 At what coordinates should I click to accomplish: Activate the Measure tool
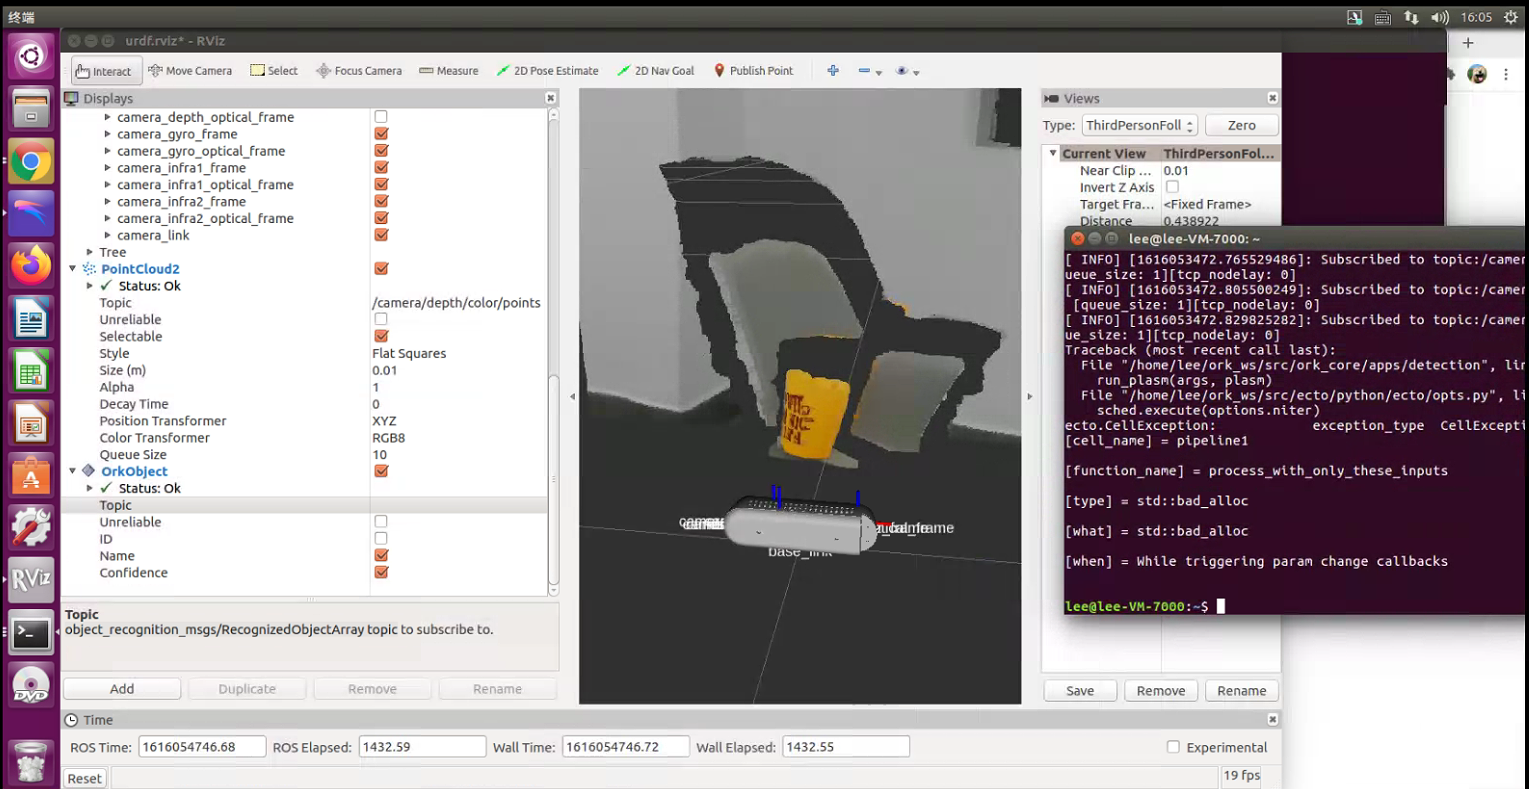coord(448,71)
